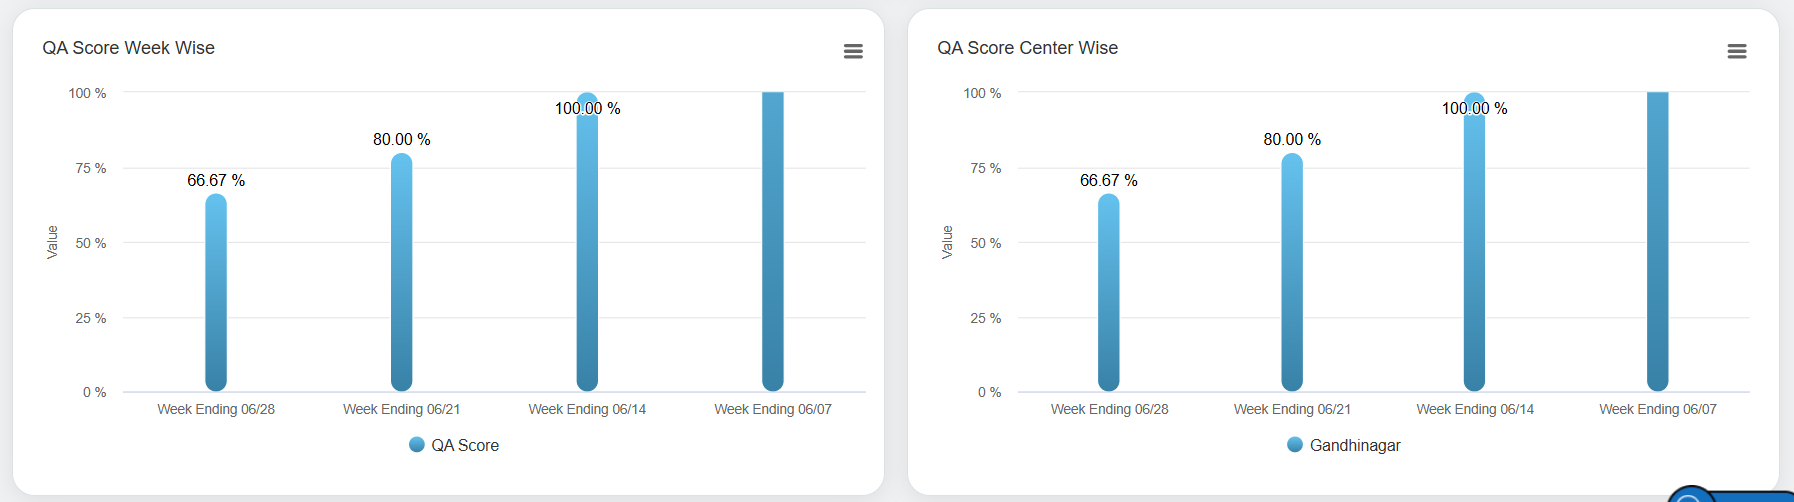Open the QA Score Center Wise chart menu
The height and width of the screenshot is (502, 1794).
tap(1737, 51)
